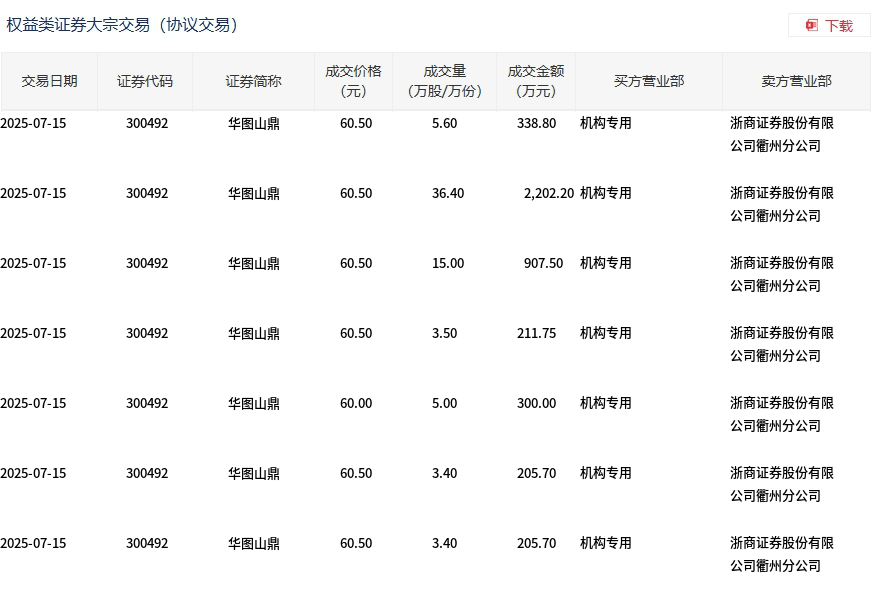Viewport: 872px width, 602px height.
Task: Click the 卖方营业部 column header
Action: pos(796,82)
